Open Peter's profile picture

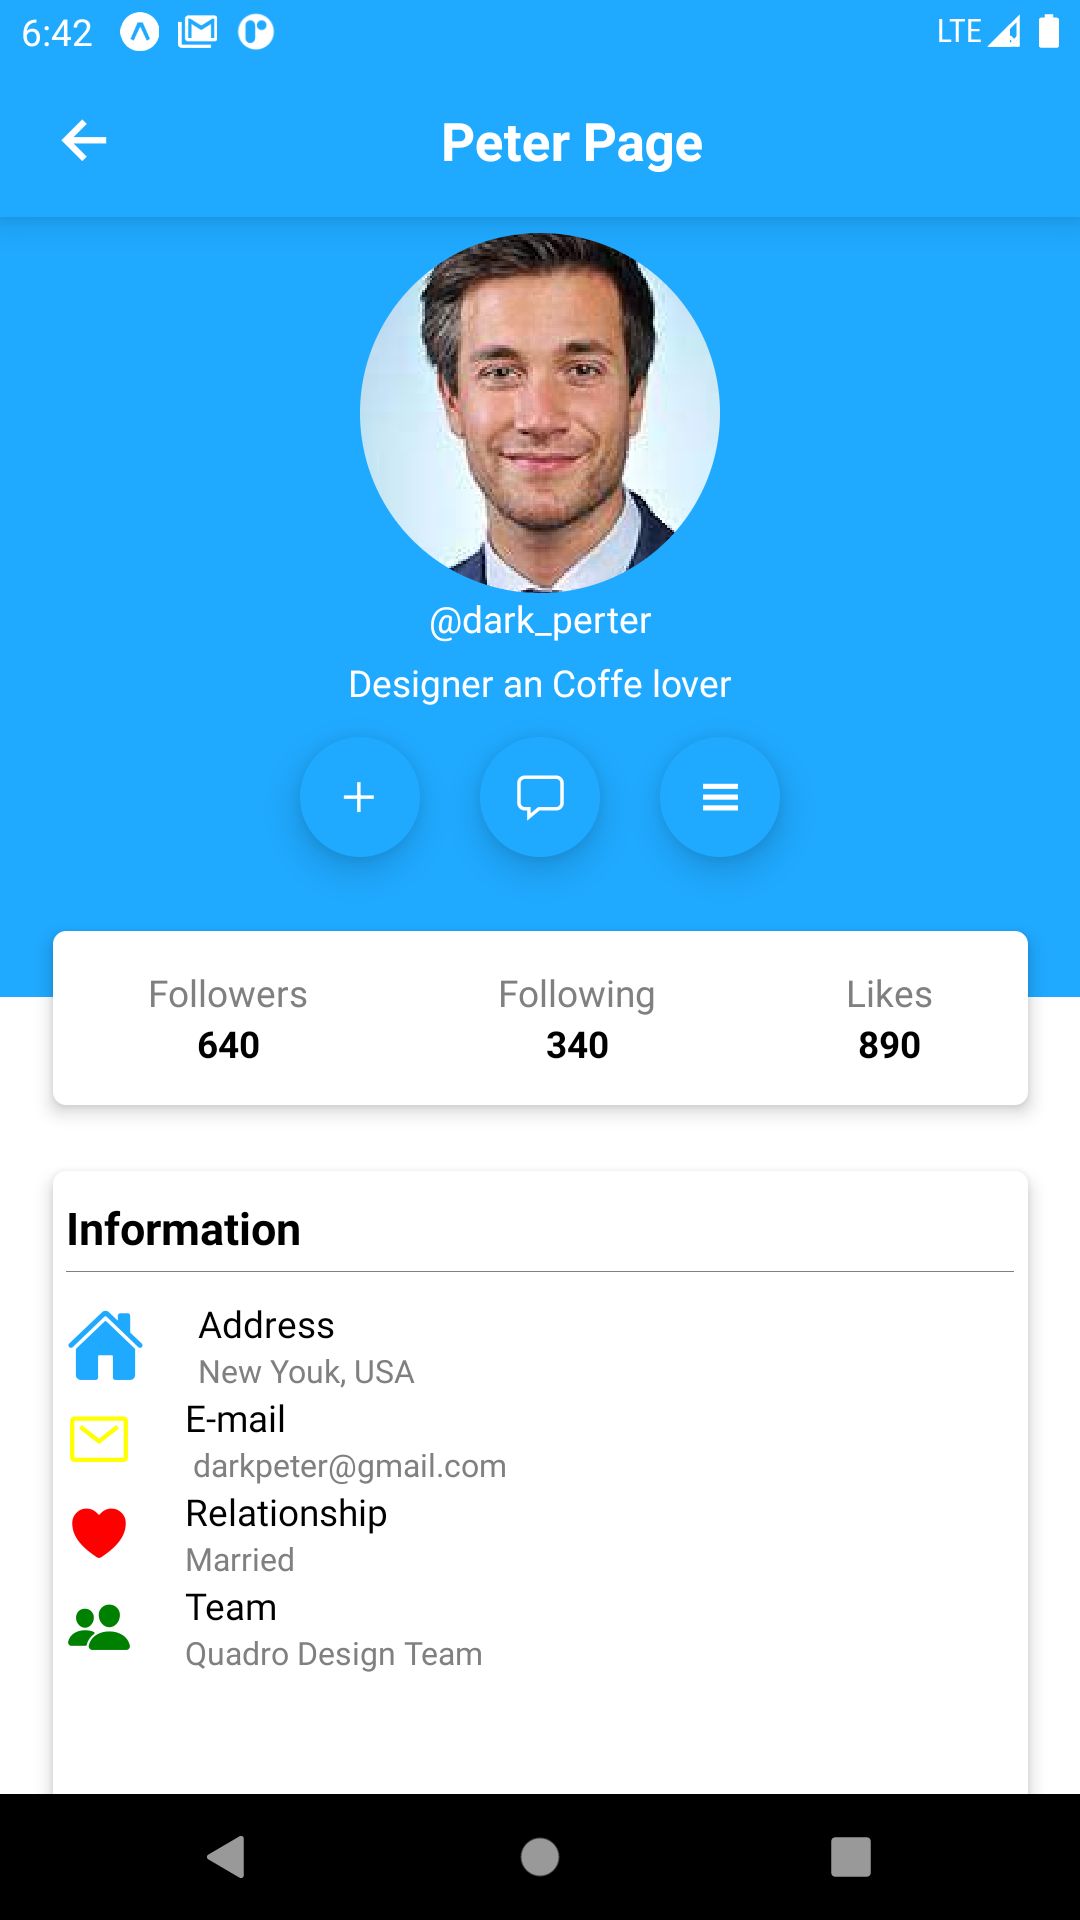[x=540, y=412]
